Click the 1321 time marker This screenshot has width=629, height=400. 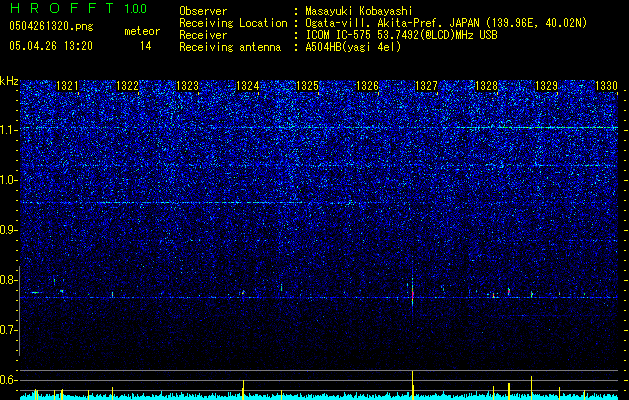click(x=67, y=86)
